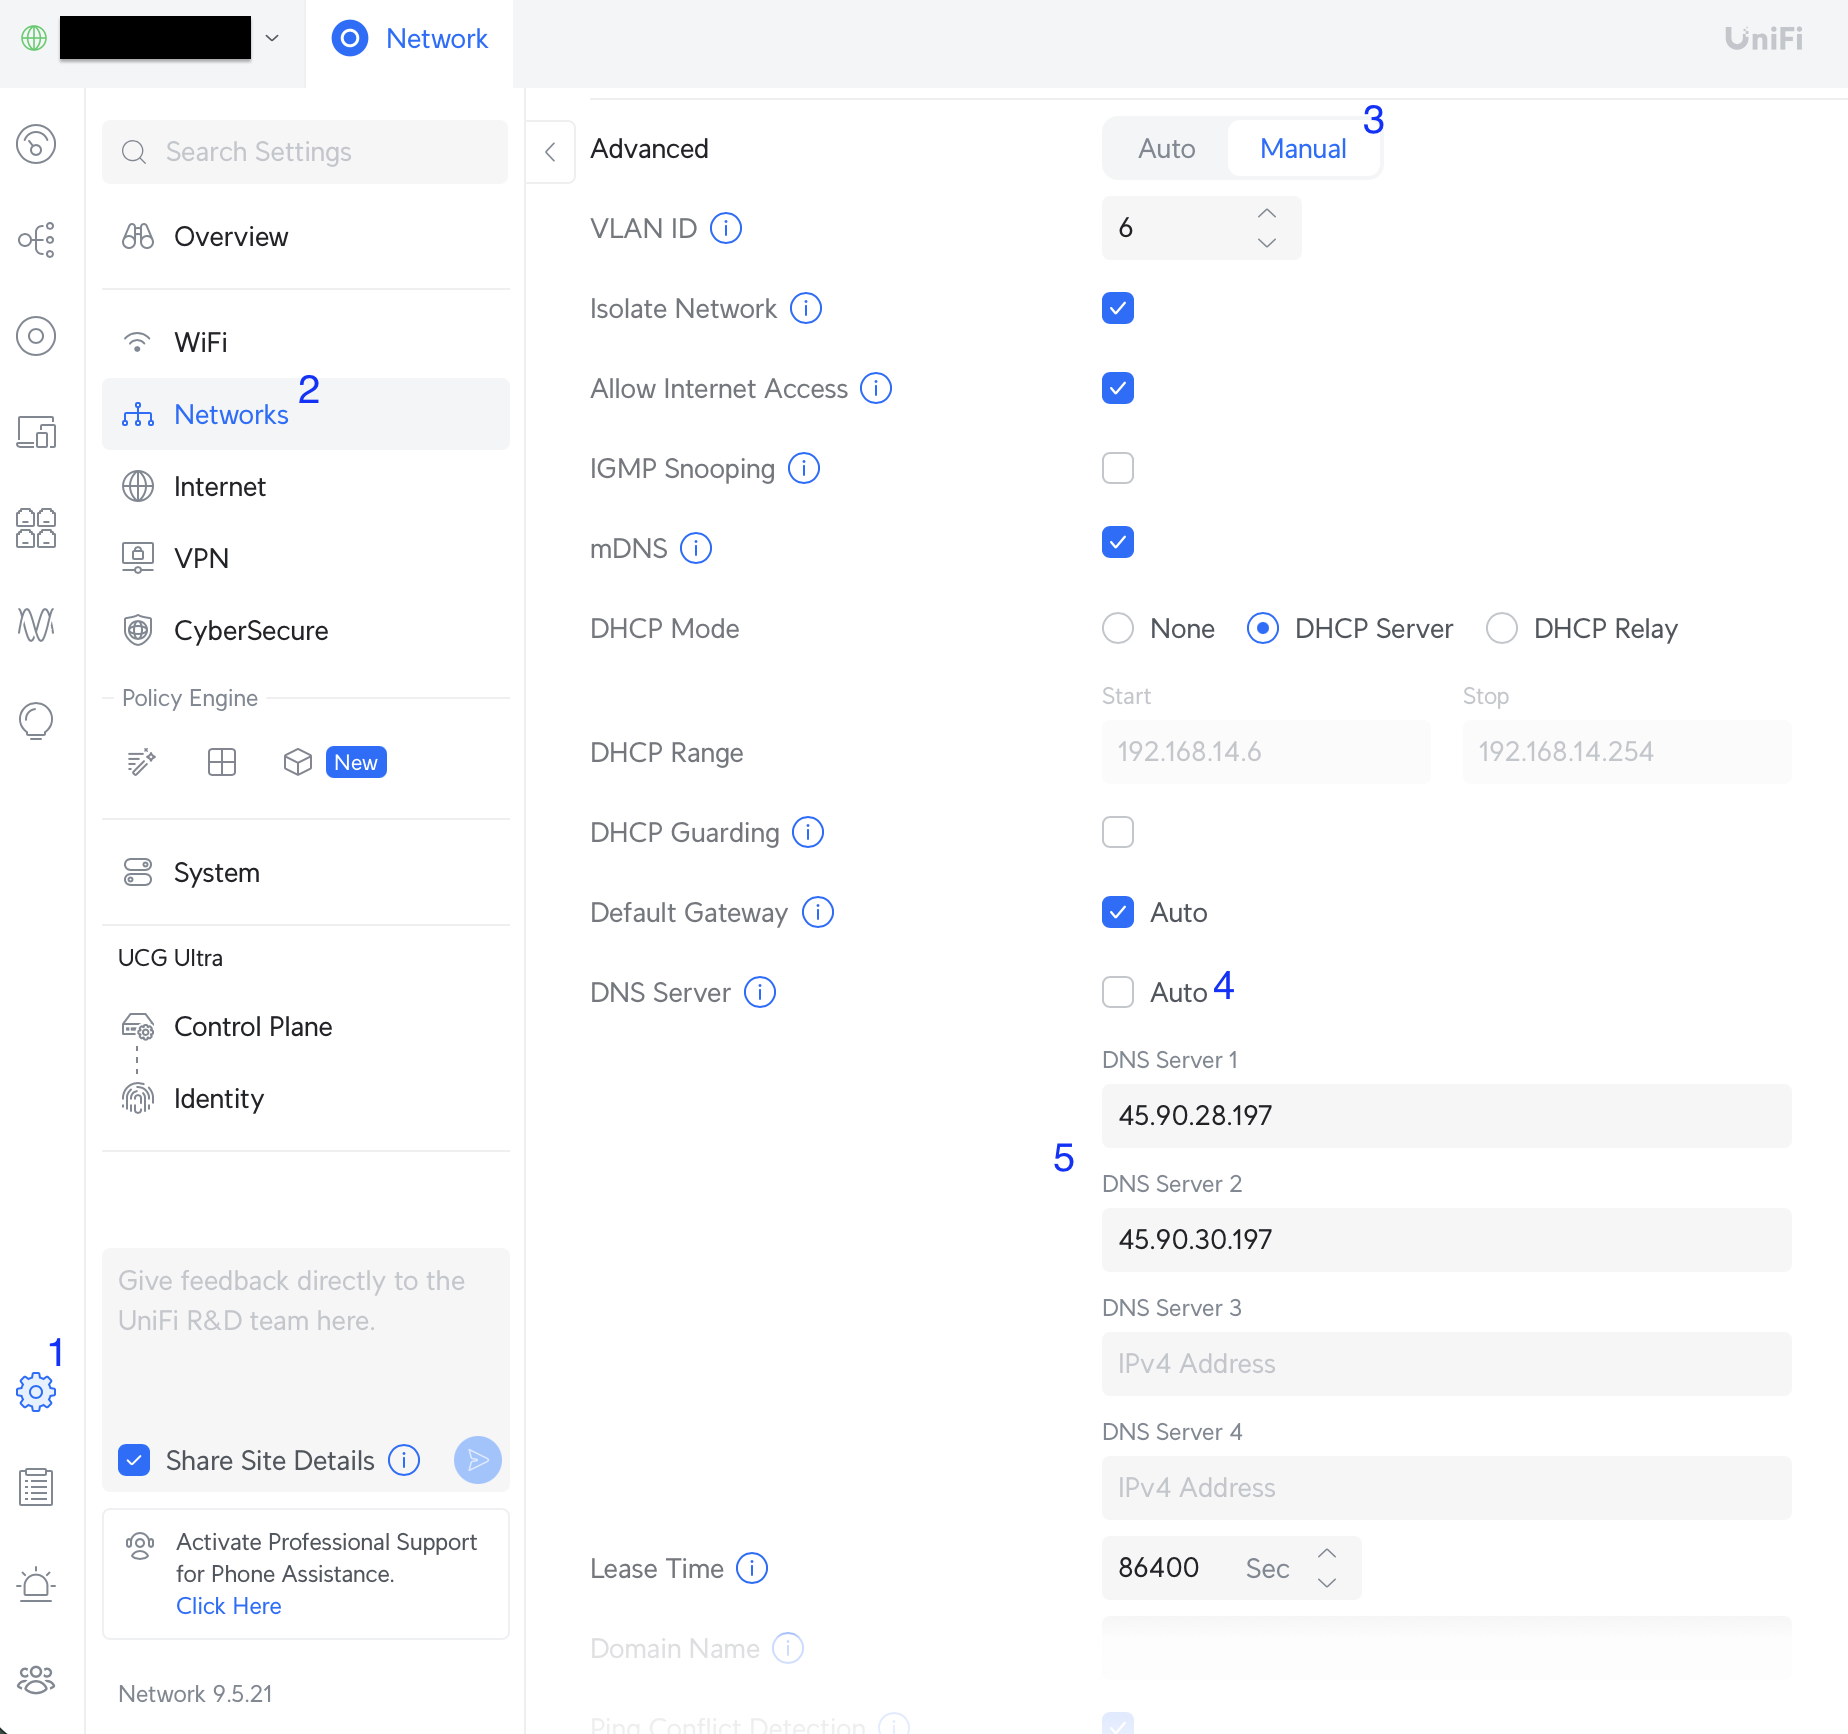The height and width of the screenshot is (1734, 1848).
Task: Click Here to activate professional support
Action: (228, 1605)
